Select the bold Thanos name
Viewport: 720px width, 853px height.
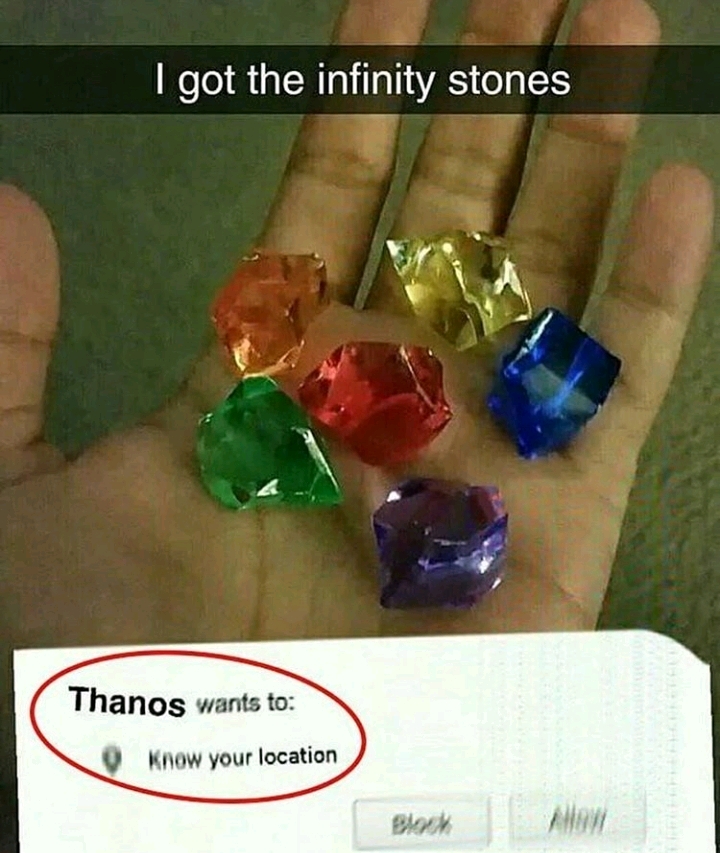(x=127, y=701)
